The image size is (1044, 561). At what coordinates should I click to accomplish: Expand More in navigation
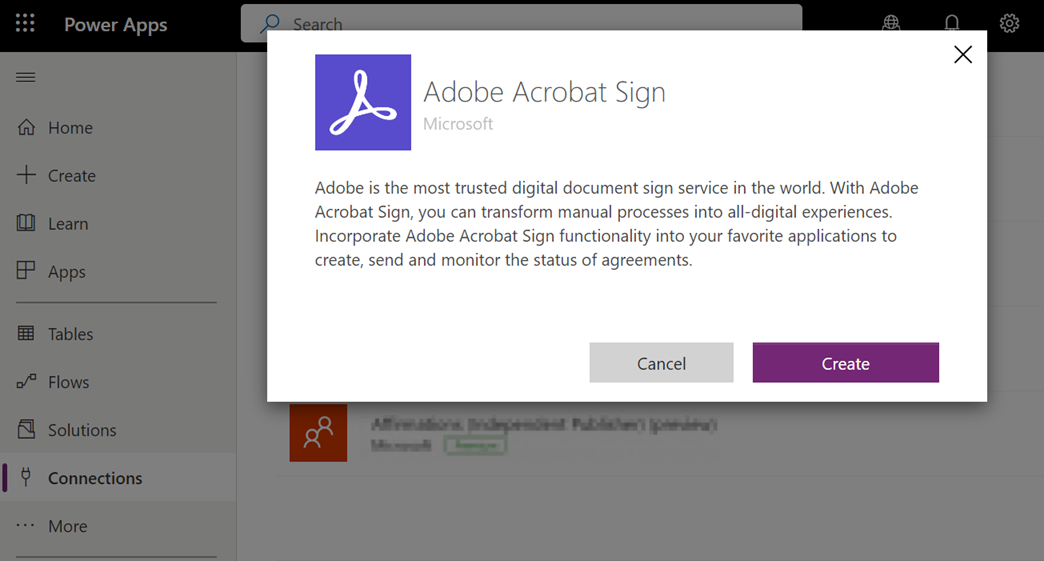pos(67,526)
